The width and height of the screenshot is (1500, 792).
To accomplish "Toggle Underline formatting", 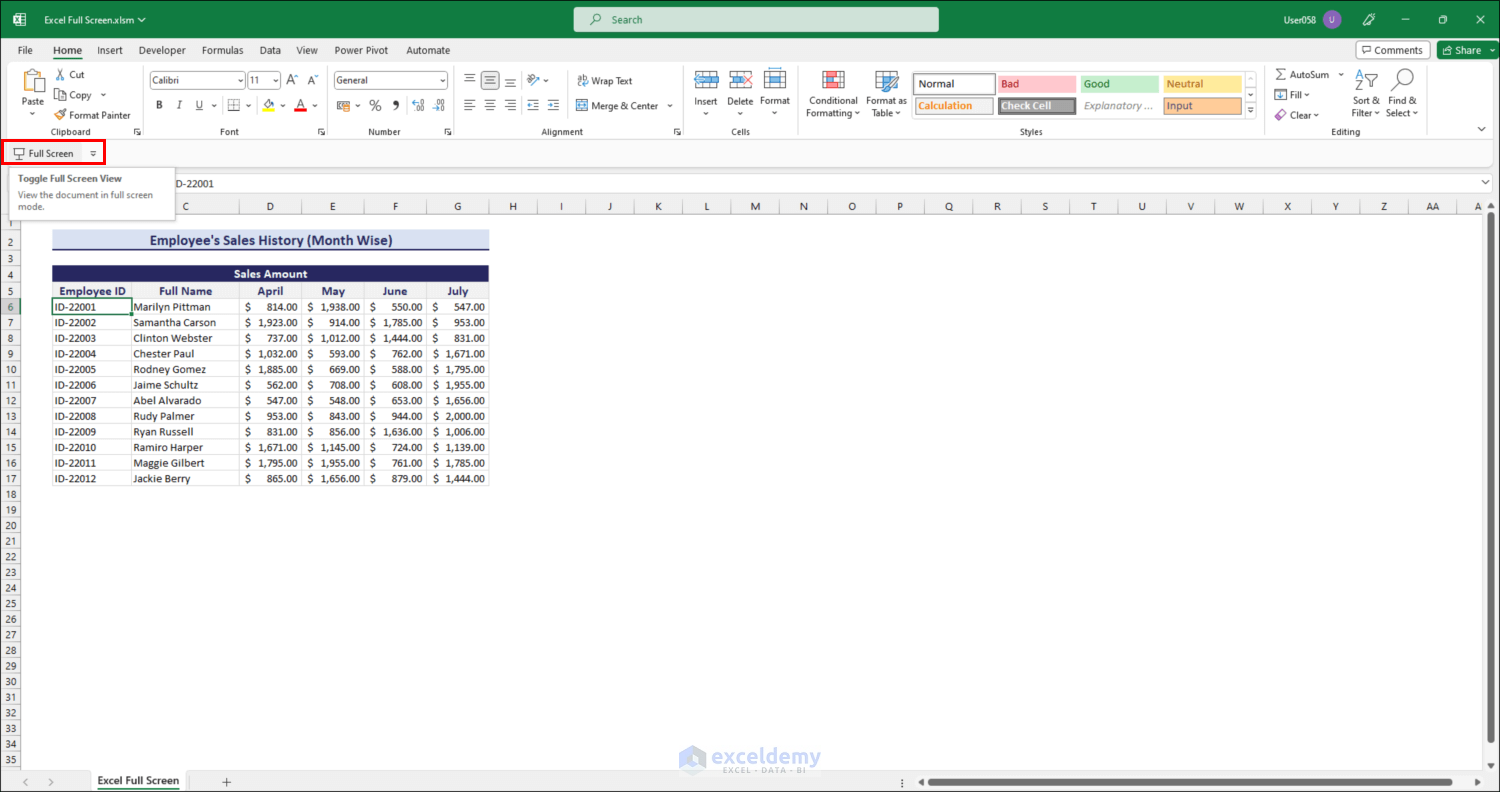I will click(199, 105).
